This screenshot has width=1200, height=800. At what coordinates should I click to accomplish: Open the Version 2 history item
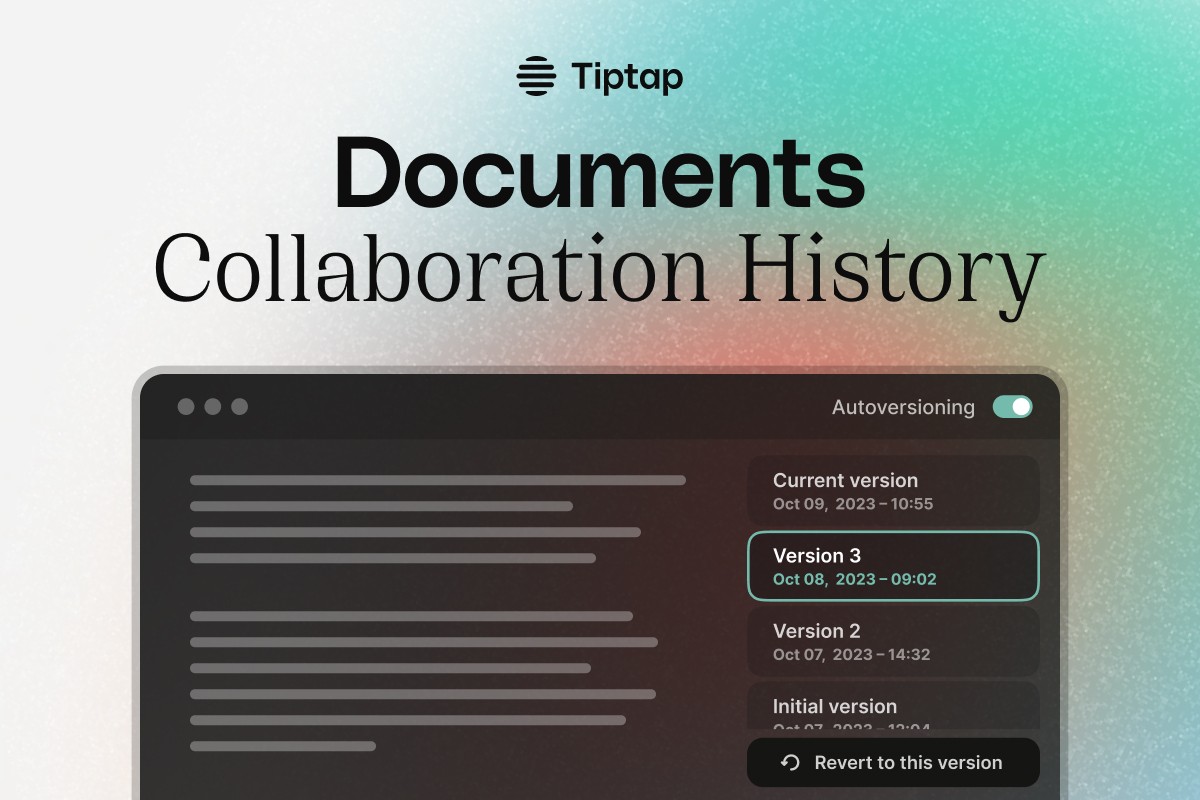[893, 641]
